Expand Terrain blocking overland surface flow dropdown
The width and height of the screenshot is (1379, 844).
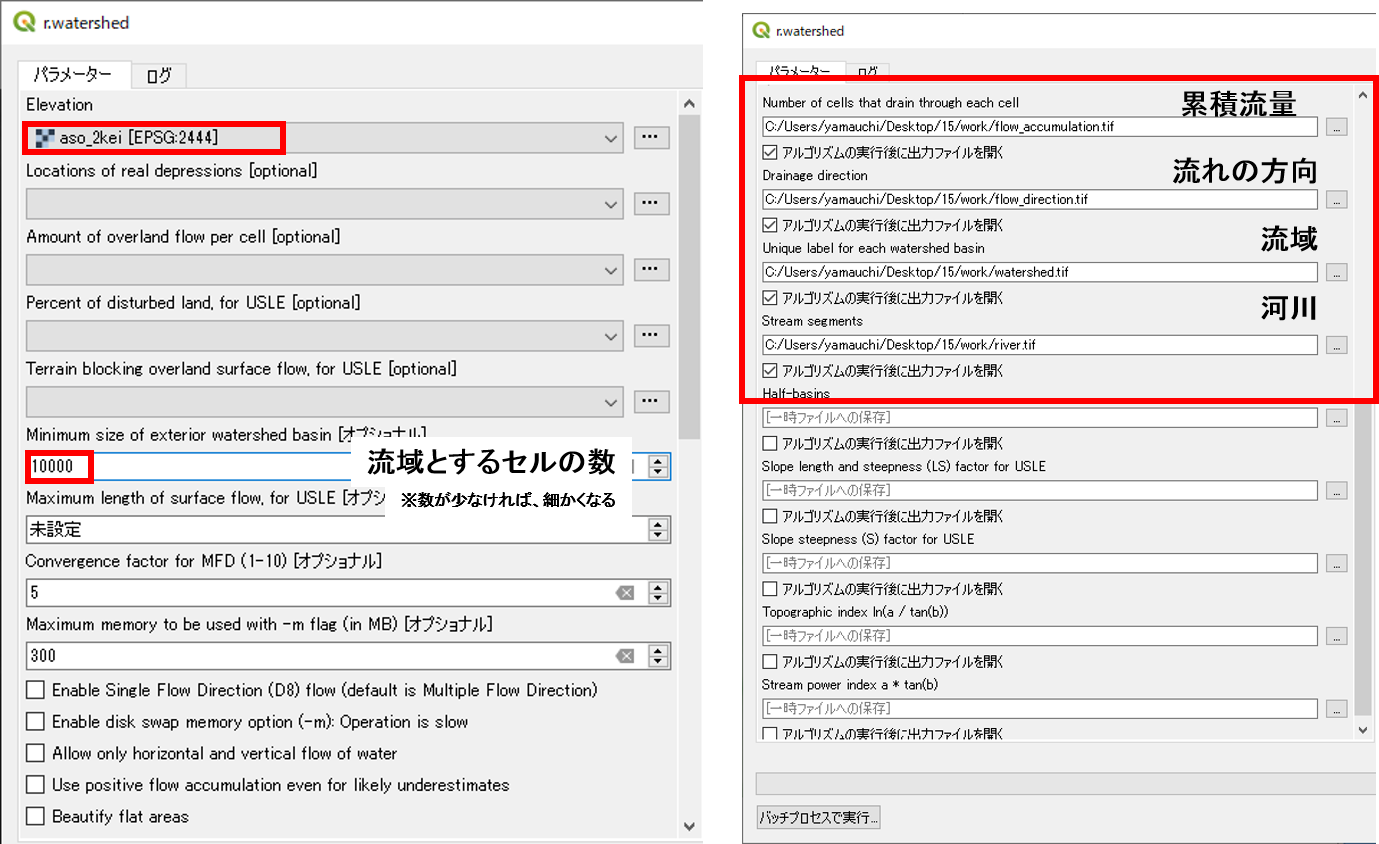click(323, 402)
